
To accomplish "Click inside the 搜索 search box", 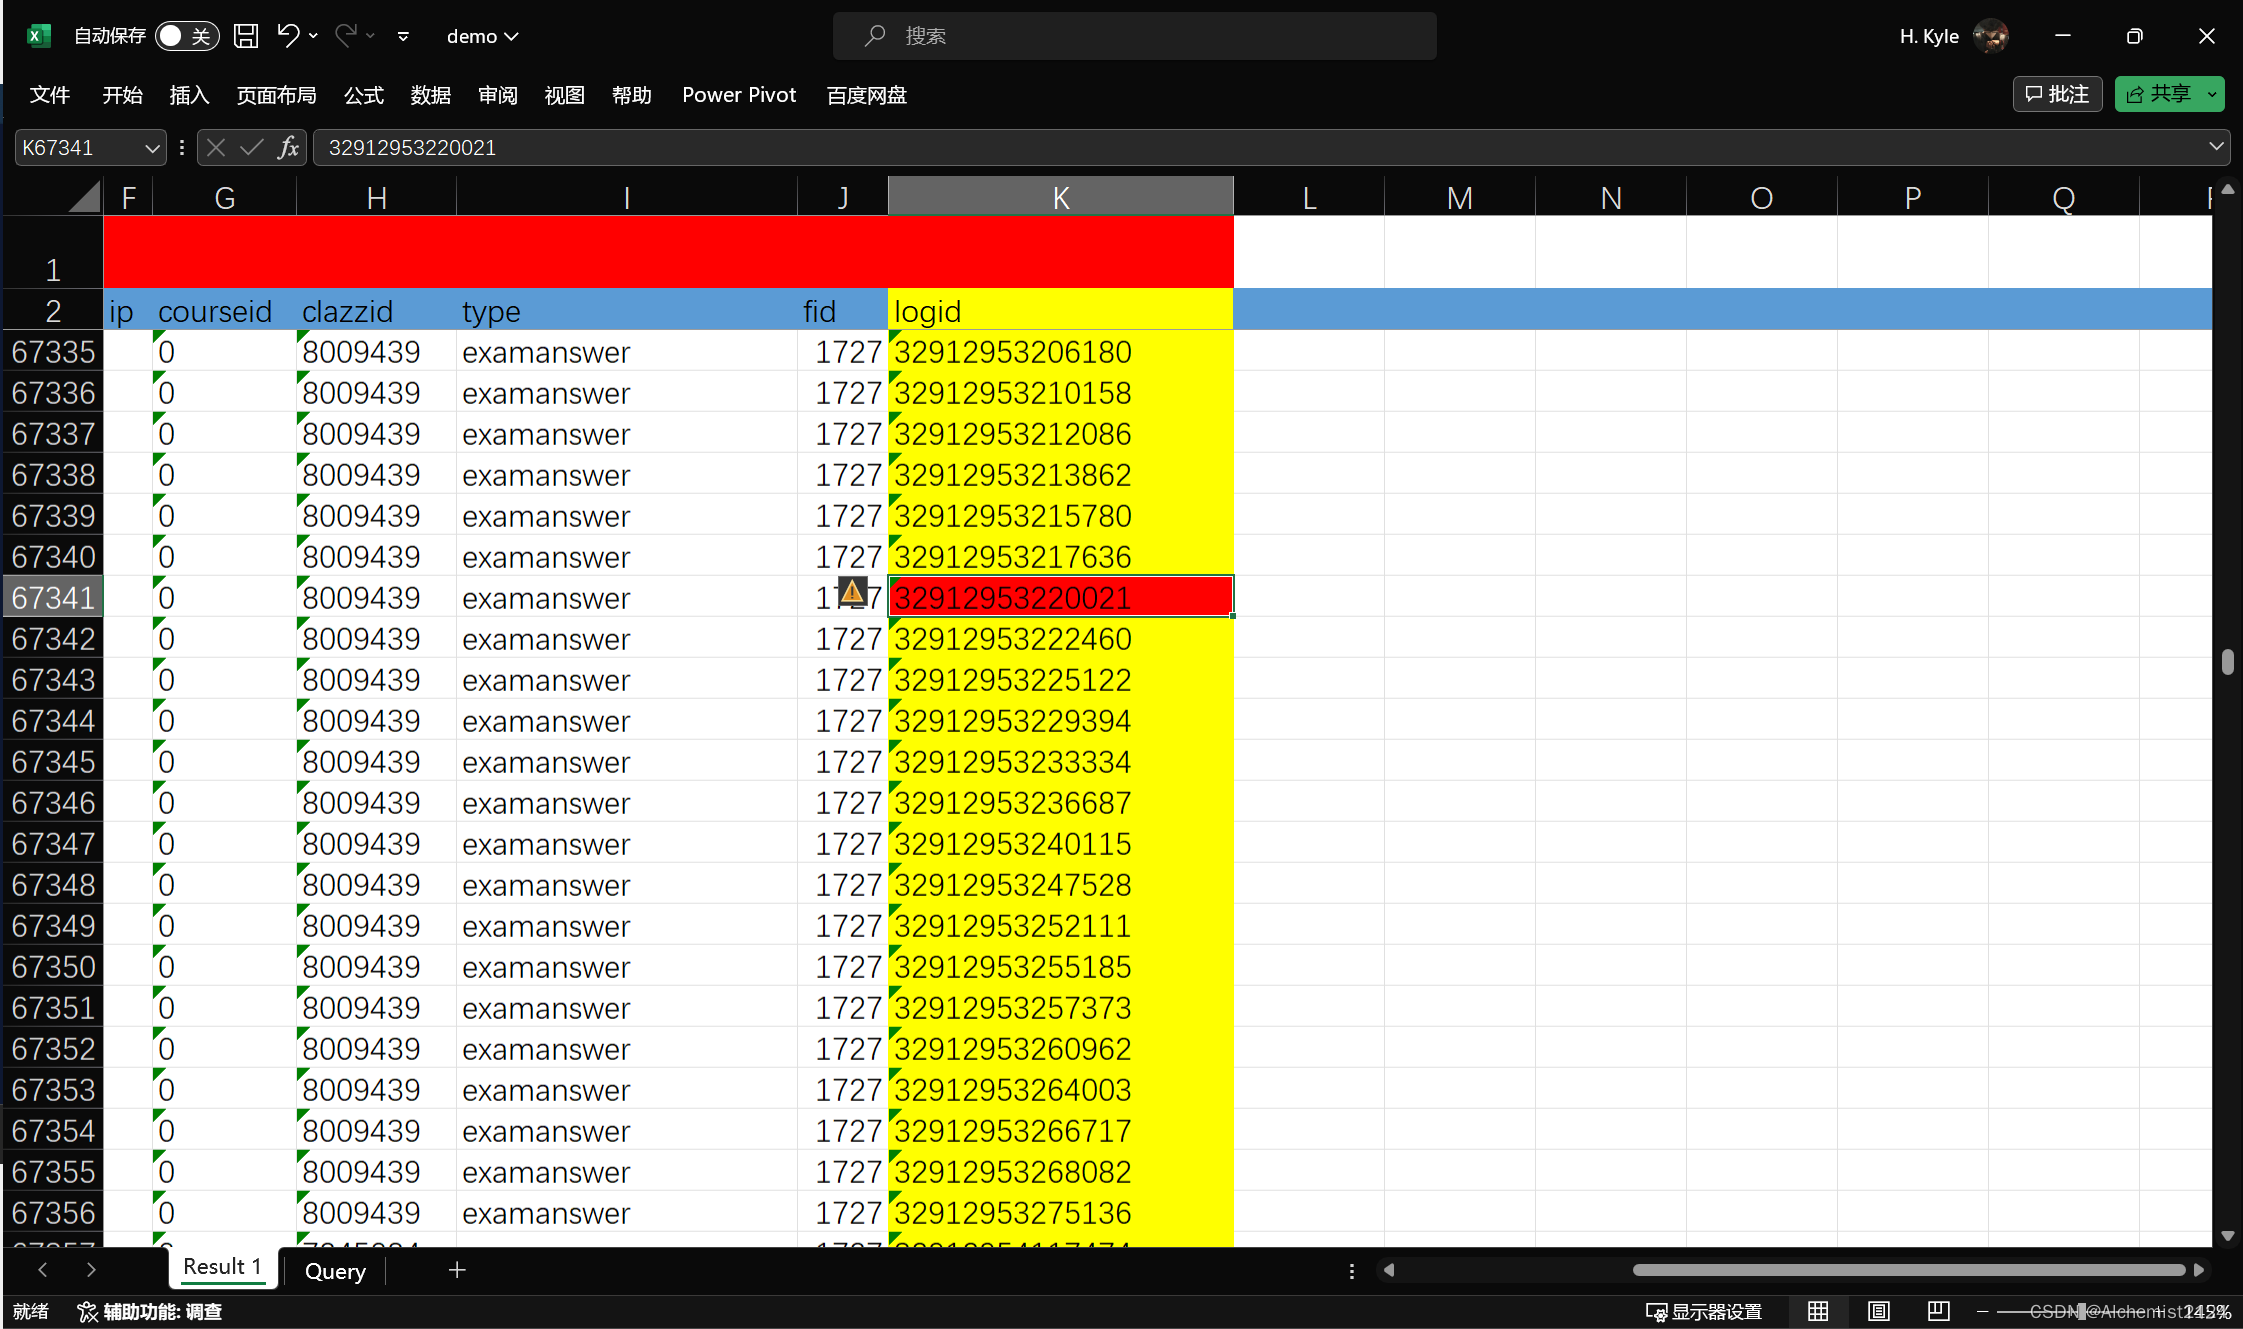I will 1130,36.
